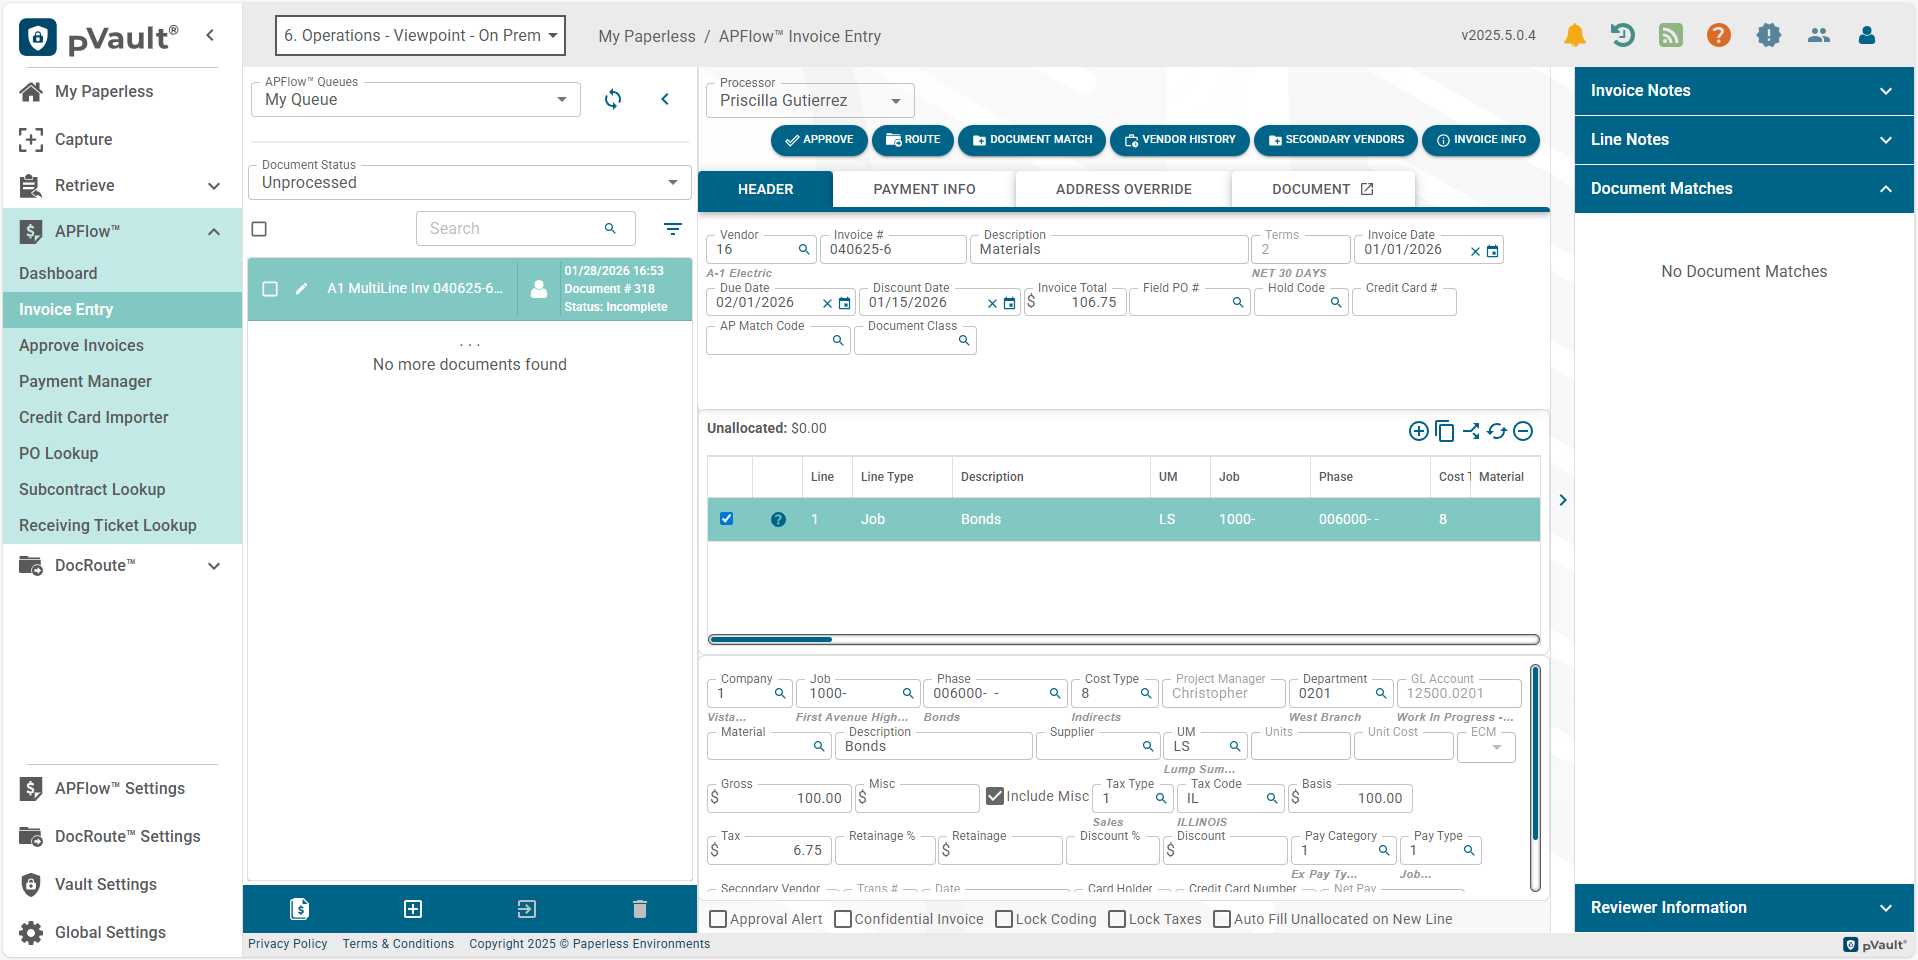
Task: Click the Route button
Action: coord(913,140)
